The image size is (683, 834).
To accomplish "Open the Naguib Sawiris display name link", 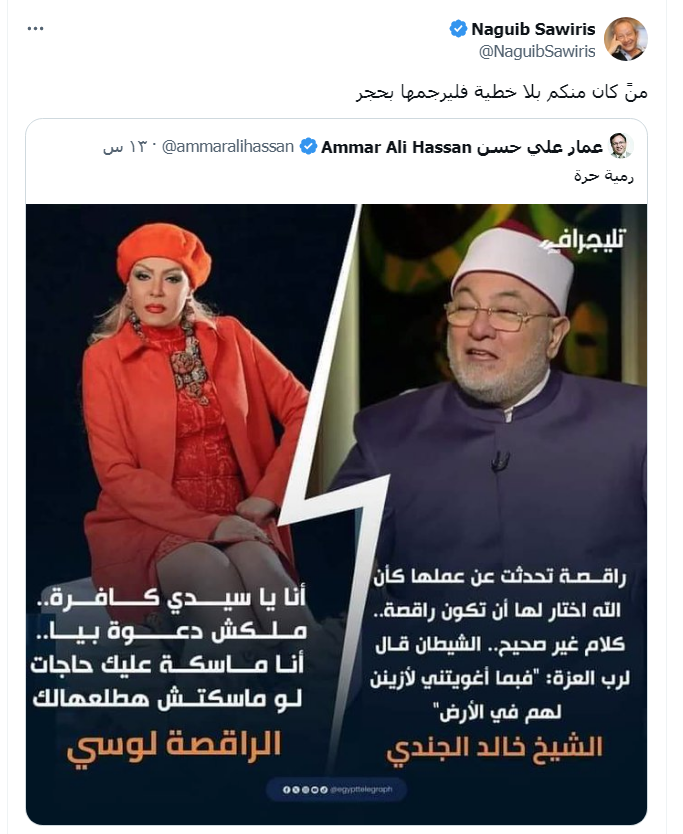I will point(533,29).
